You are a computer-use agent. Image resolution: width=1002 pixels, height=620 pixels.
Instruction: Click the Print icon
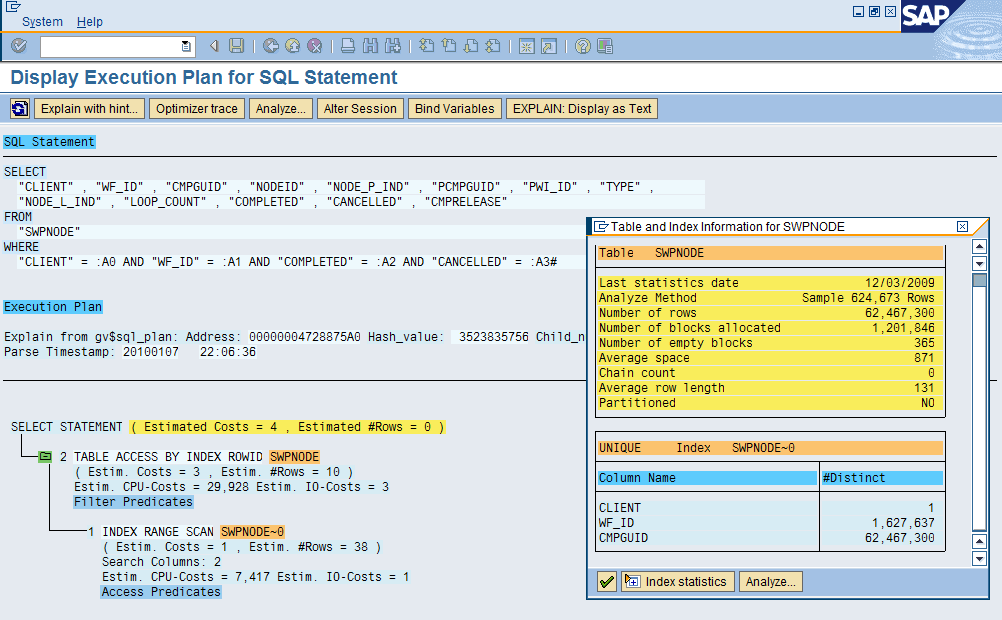pyautogui.click(x=347, y=46)
